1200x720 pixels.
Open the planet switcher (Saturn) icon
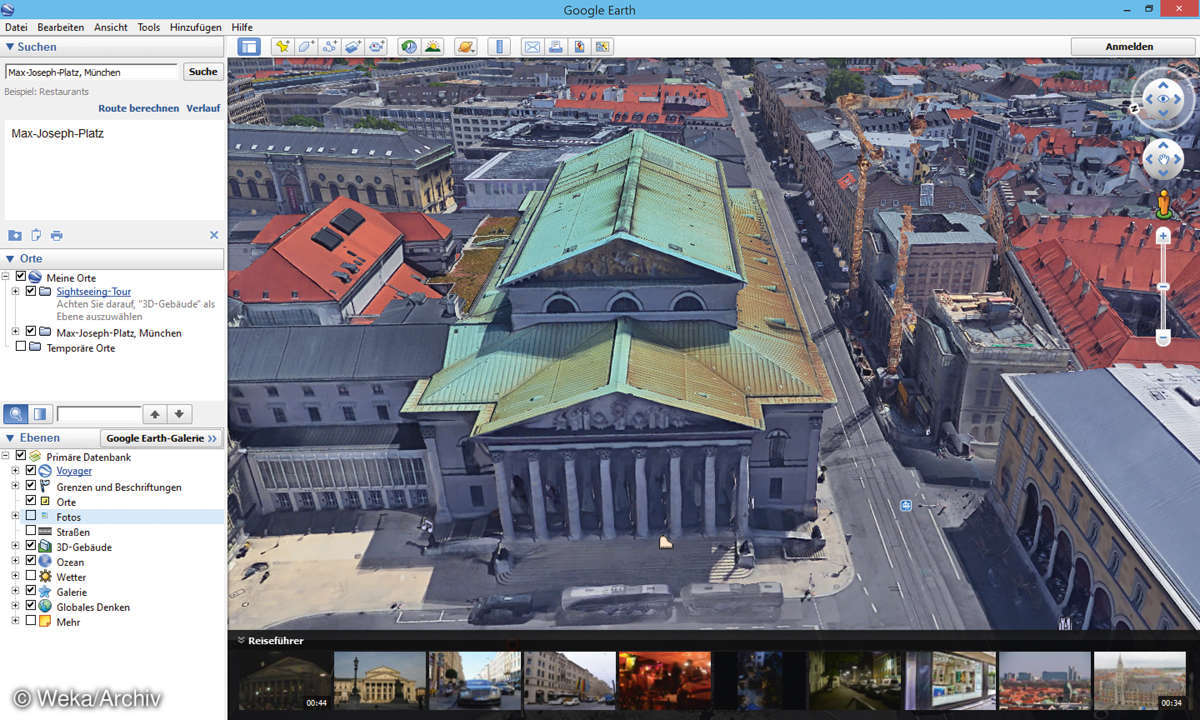point(466,46)
